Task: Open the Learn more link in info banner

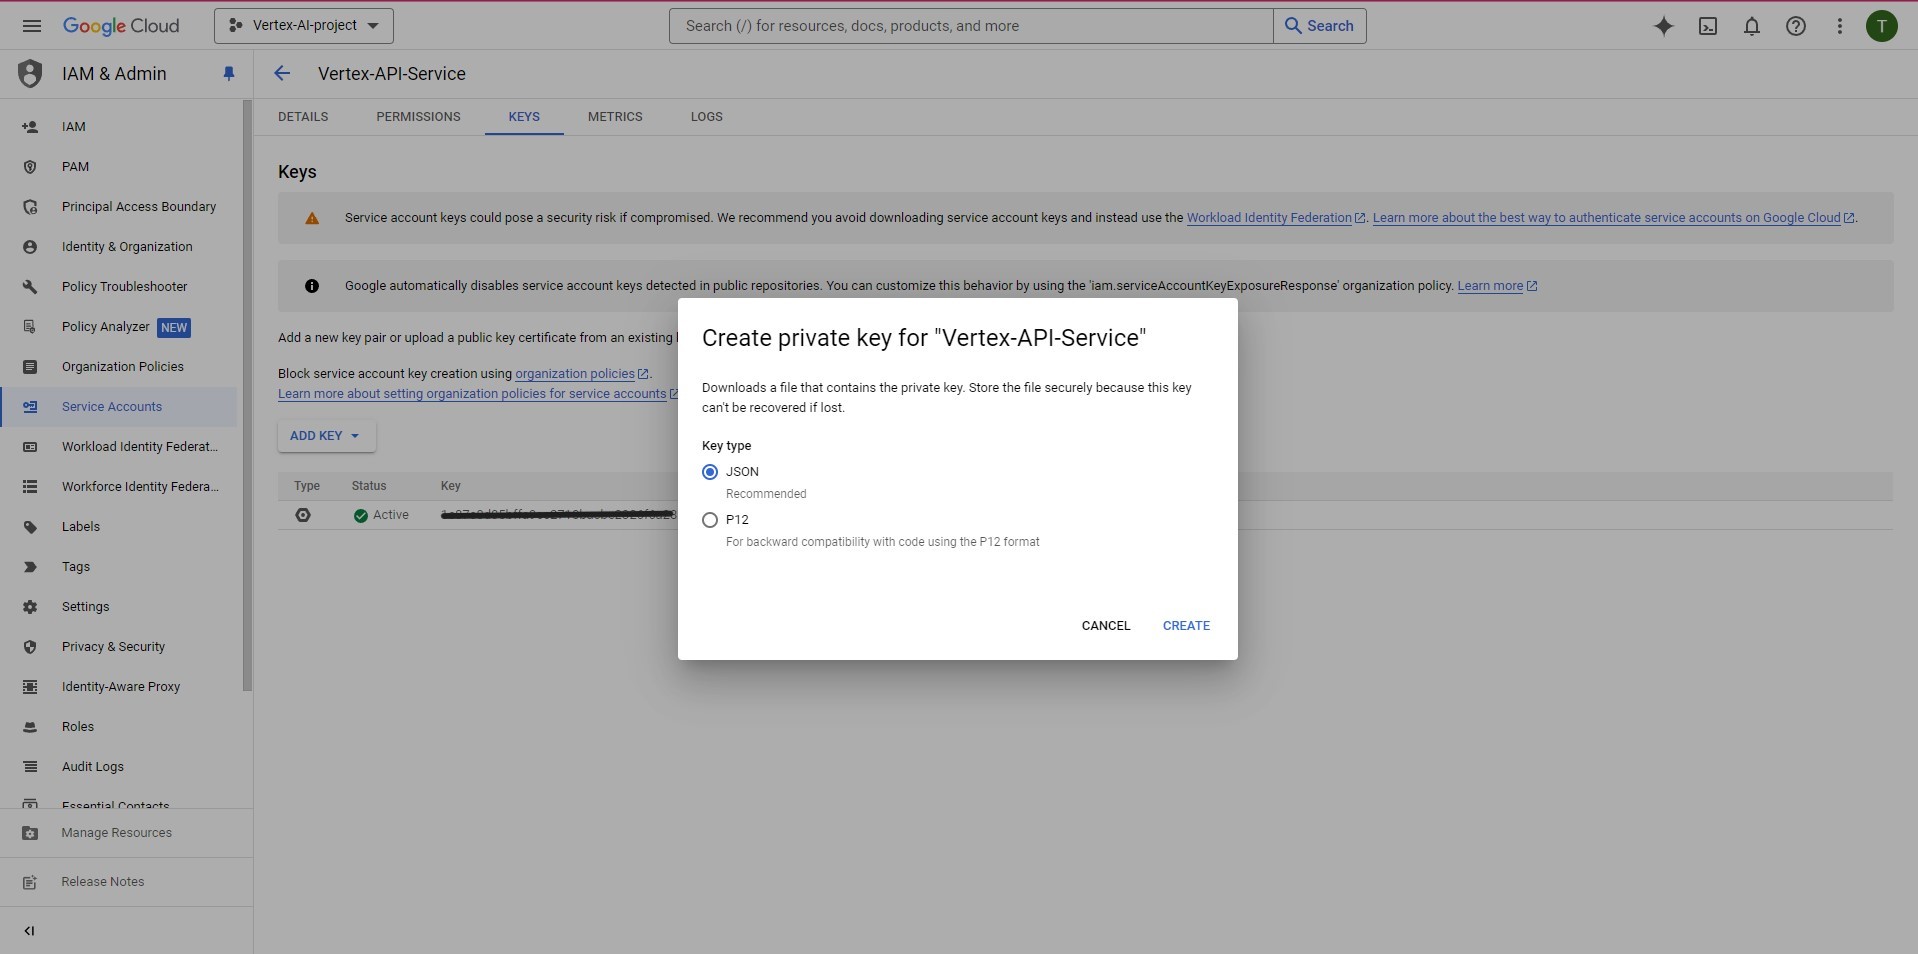Action: [1497, 286]
